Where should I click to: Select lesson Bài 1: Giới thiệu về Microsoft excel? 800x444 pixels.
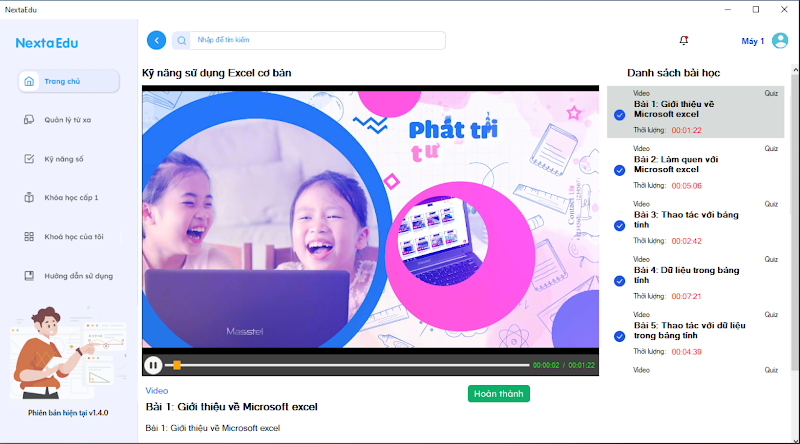point(695,112)
